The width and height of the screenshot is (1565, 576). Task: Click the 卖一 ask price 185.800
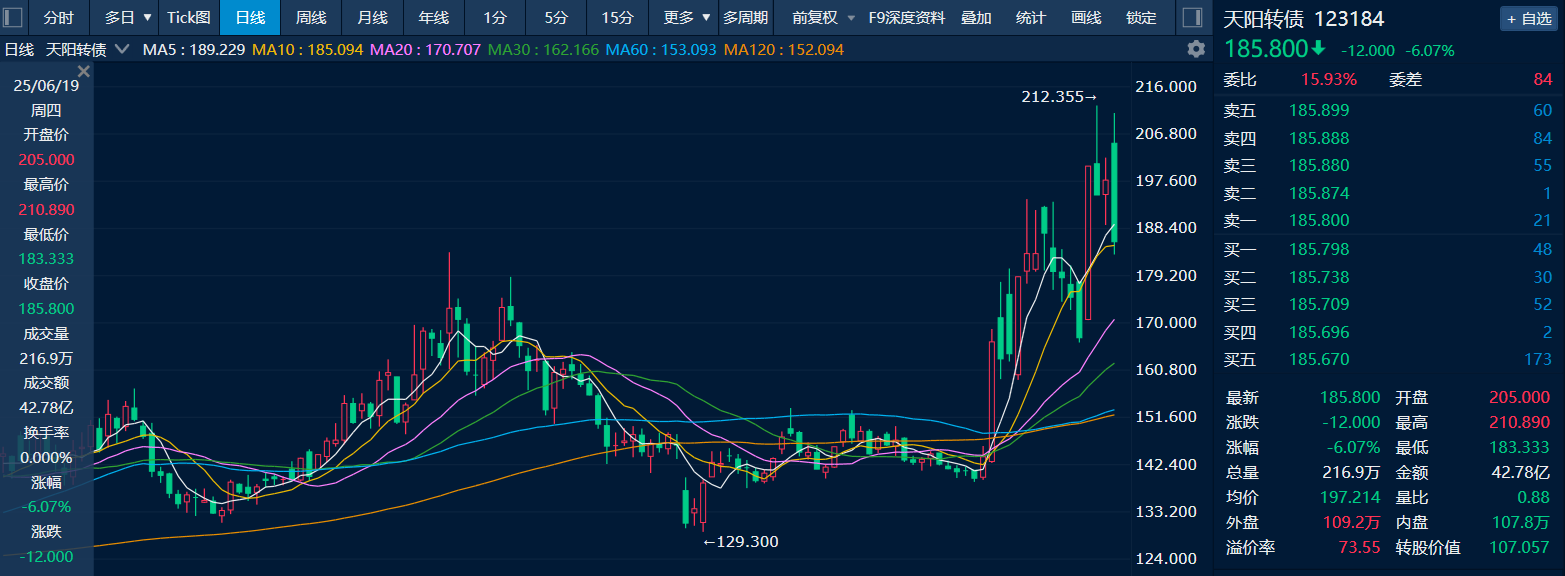(1319, 221)
